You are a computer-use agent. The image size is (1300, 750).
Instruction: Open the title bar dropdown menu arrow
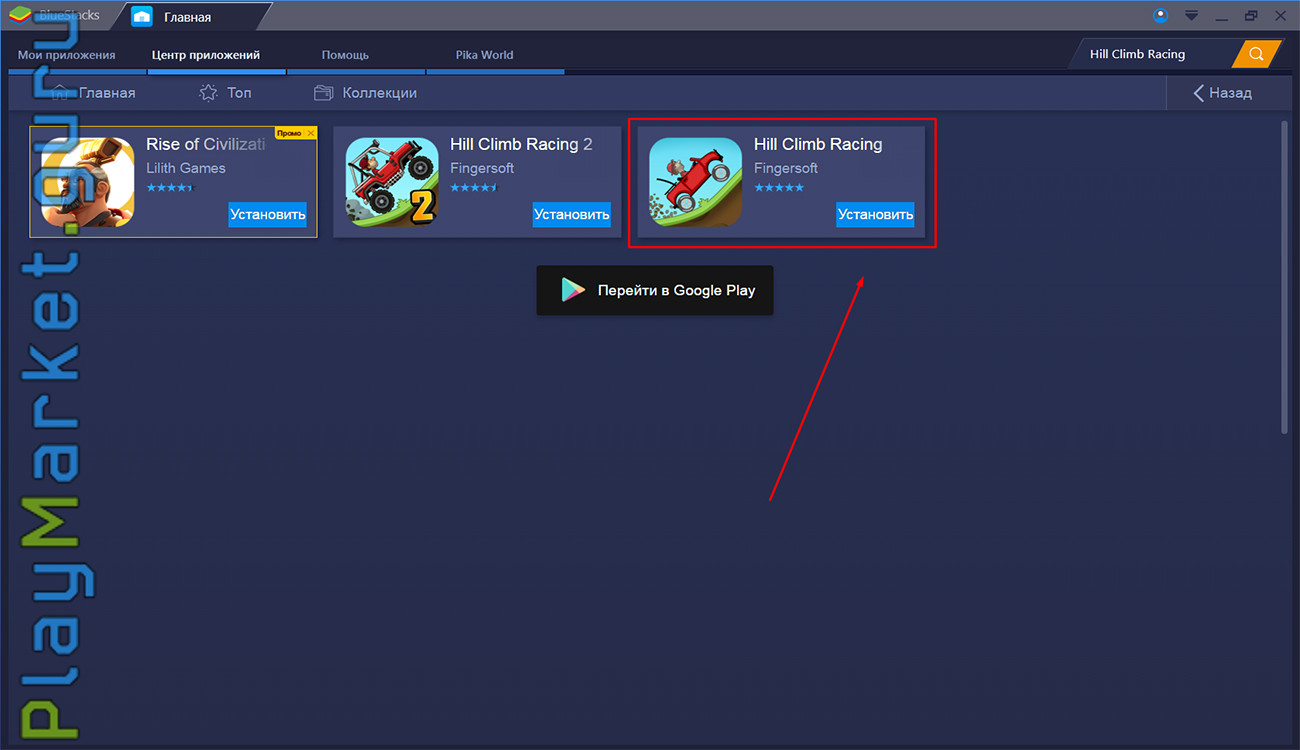(x=1191, y=16)
